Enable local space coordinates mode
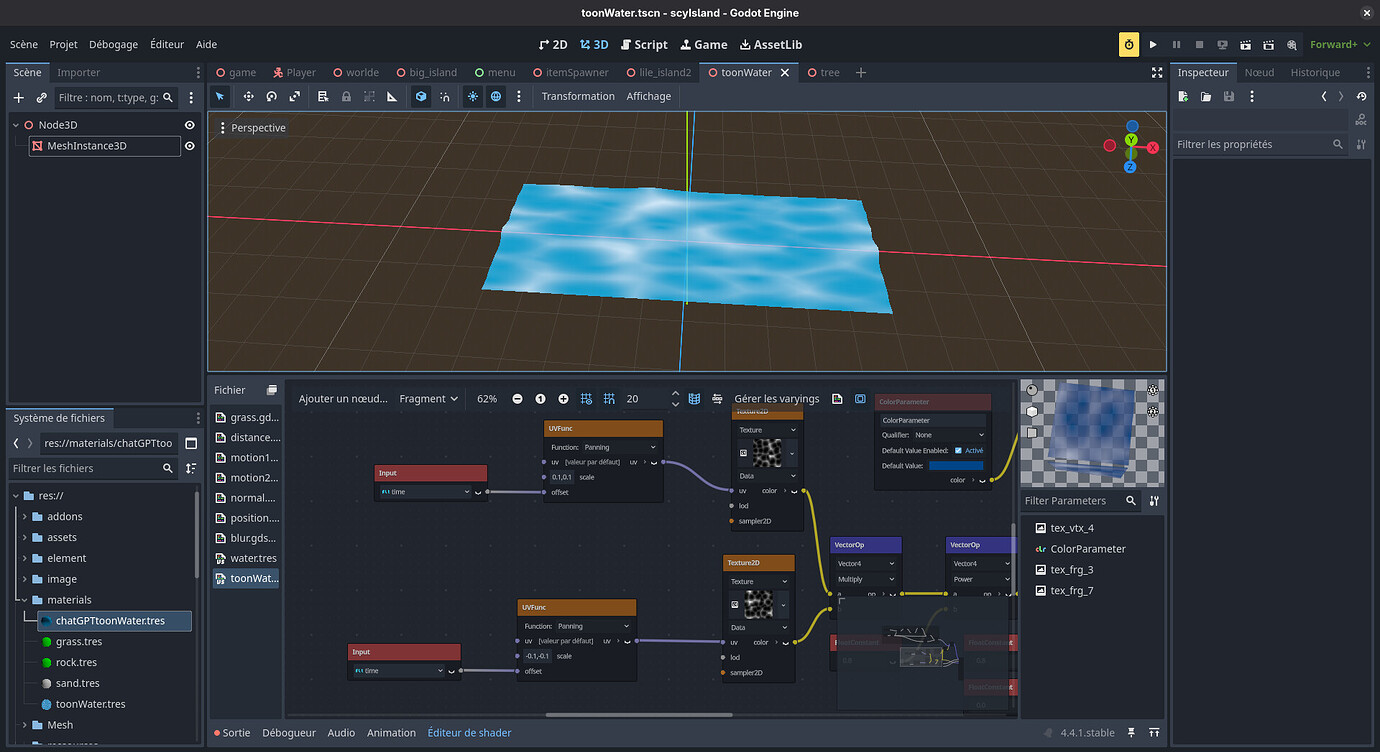Image resolution: width=1380 pixels, height=752 pixels. (x=421, y=96)
